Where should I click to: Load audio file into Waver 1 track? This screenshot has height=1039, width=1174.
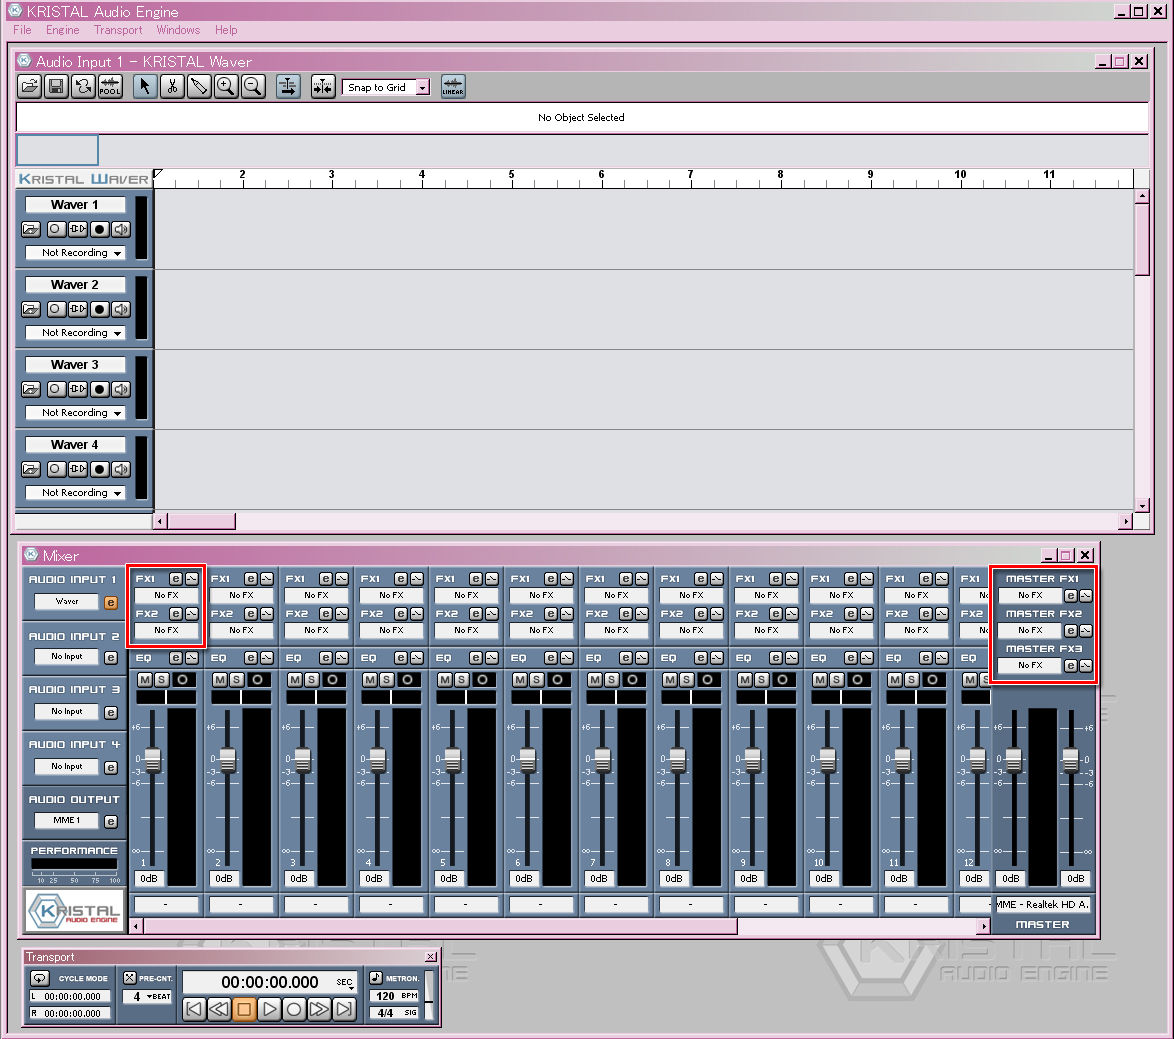click(x=31, y=229)
